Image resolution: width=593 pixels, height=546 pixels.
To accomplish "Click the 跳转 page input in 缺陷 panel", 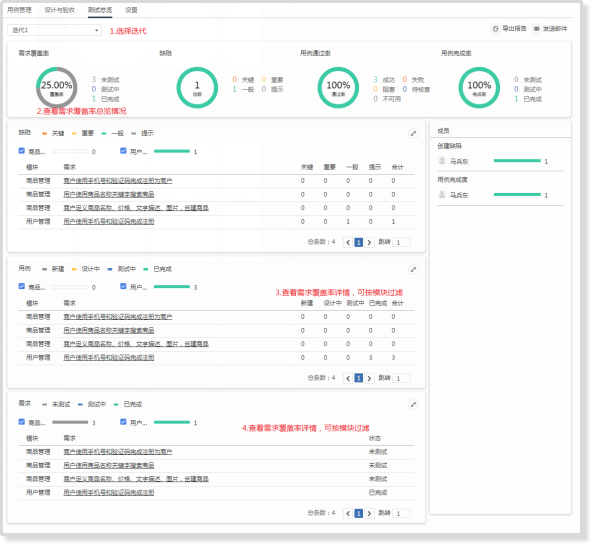I will click(401, 242).
